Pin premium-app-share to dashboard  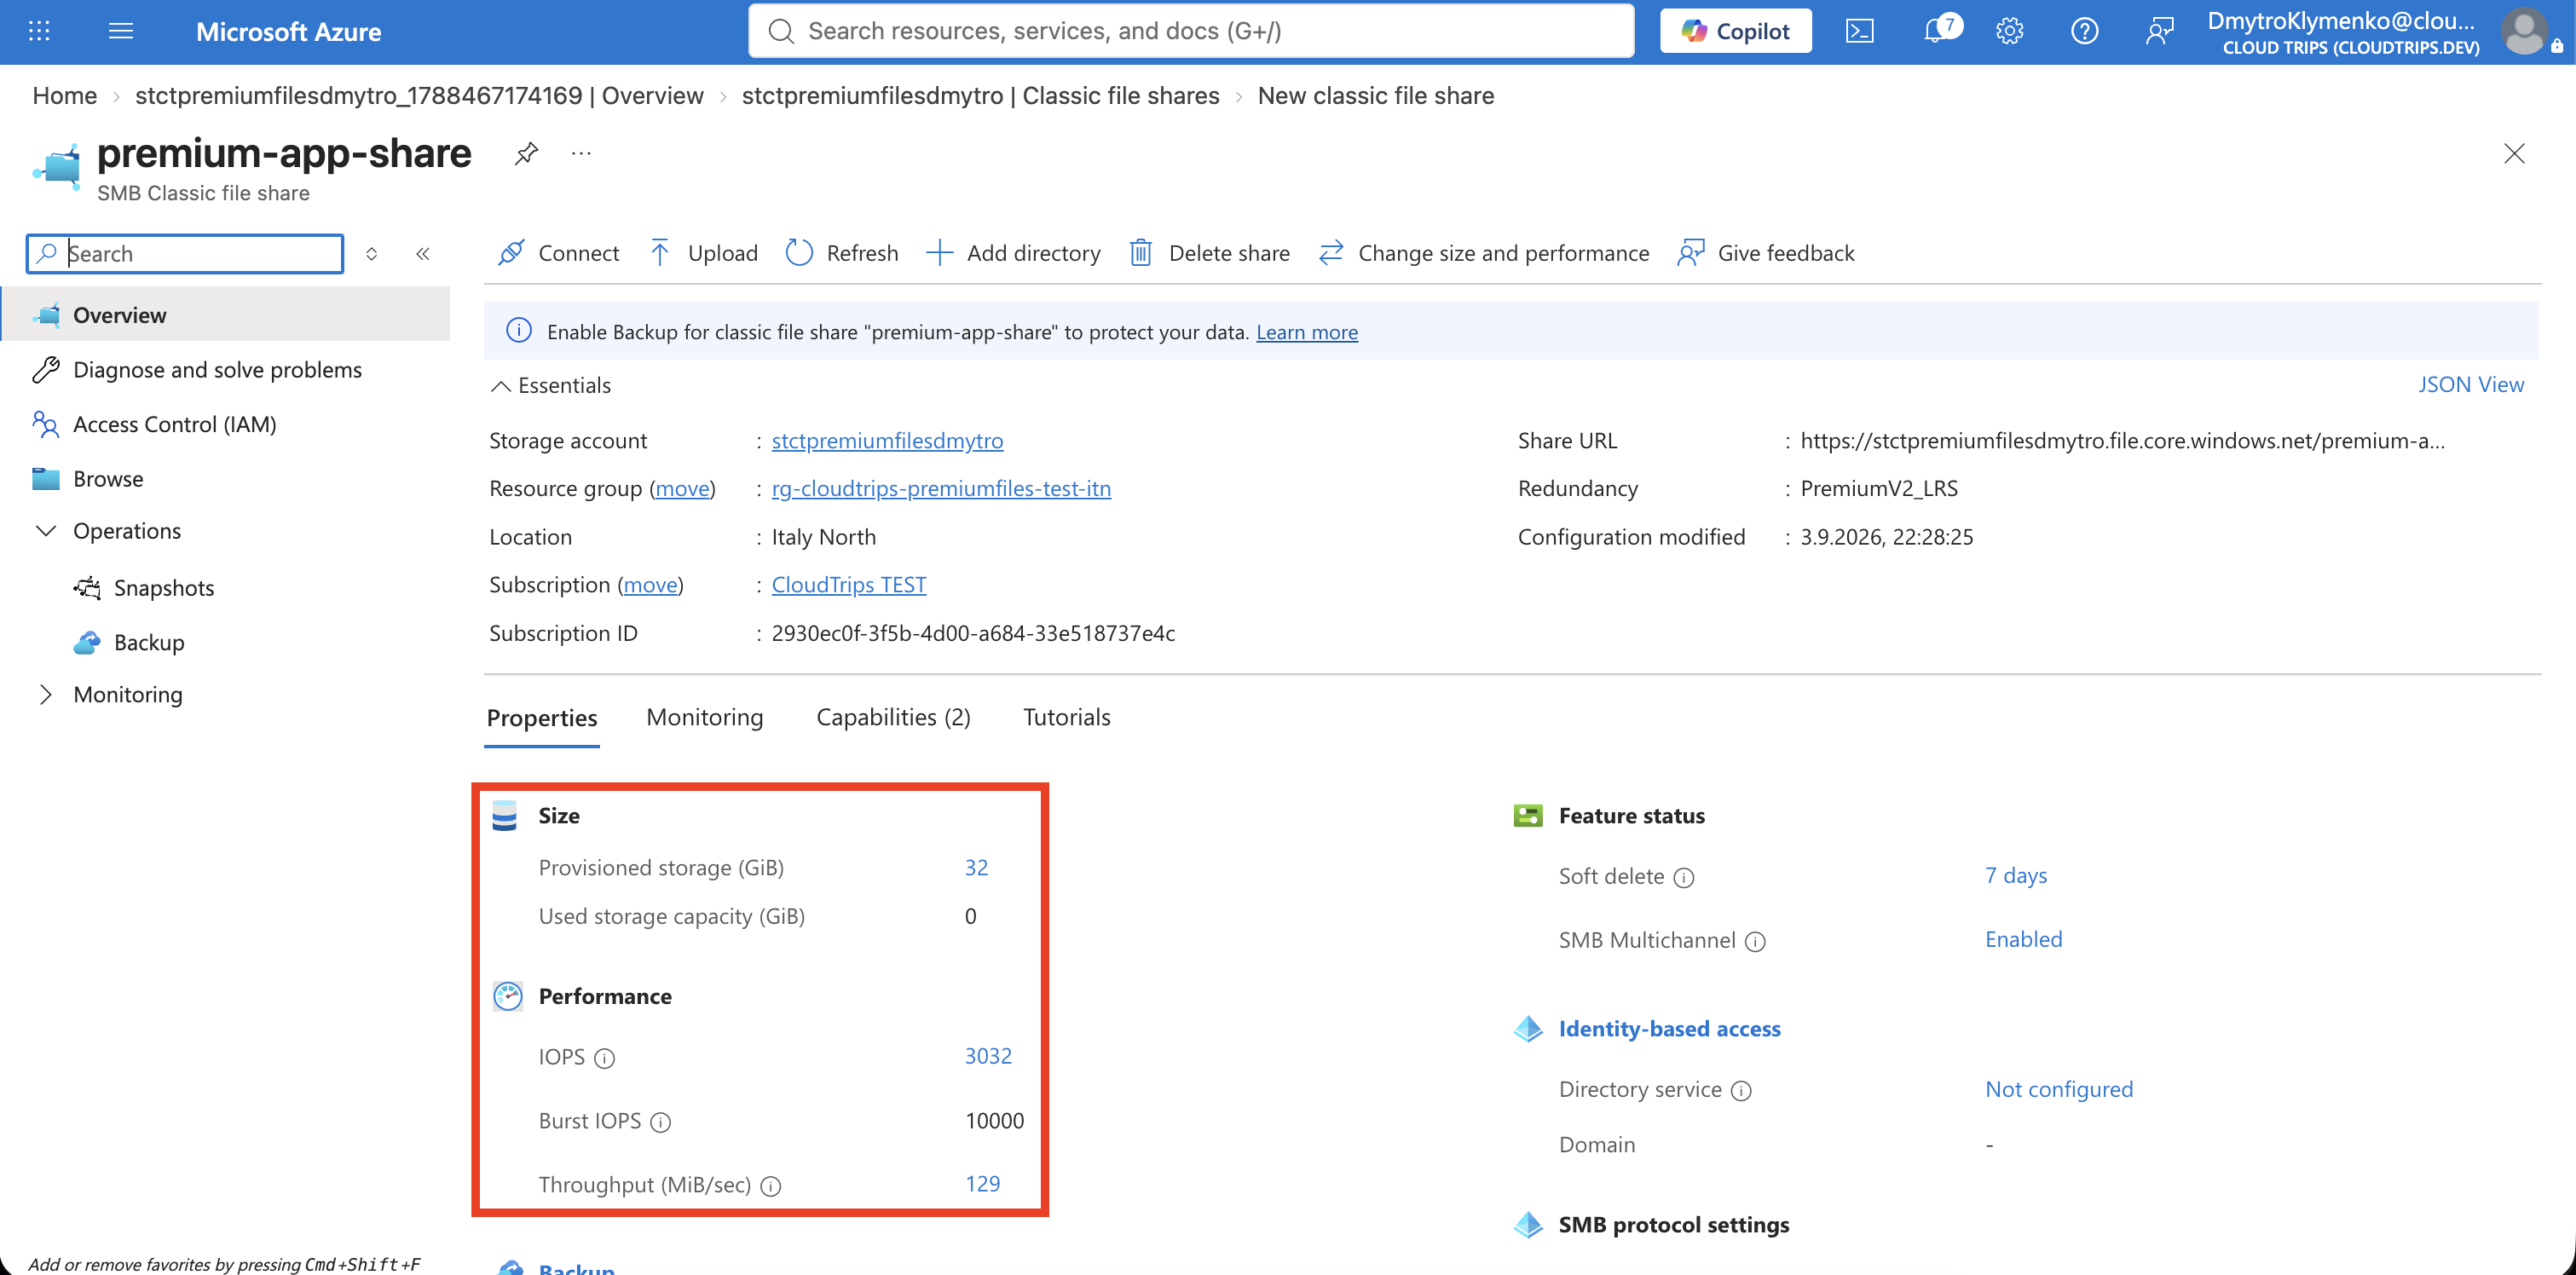tap(526, 154)
